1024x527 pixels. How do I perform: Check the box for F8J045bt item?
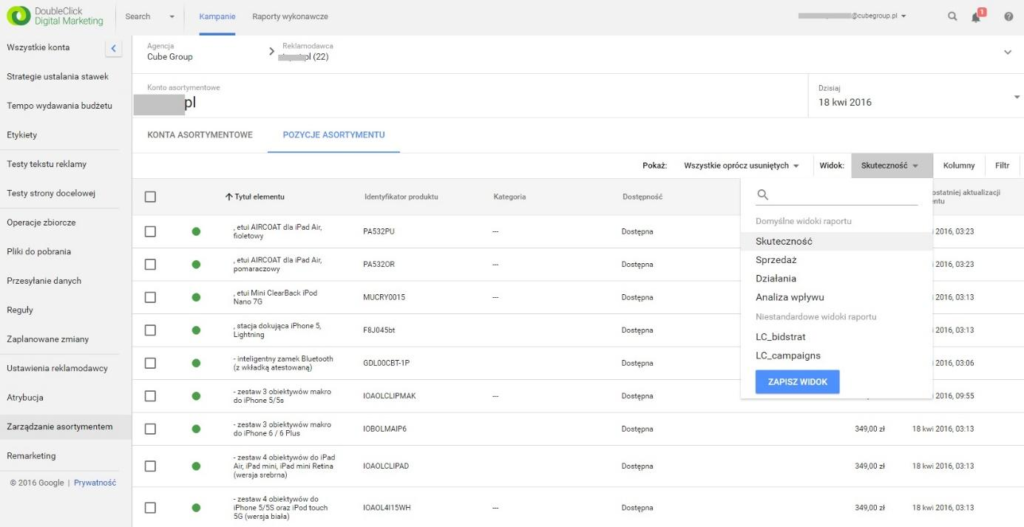150,330
